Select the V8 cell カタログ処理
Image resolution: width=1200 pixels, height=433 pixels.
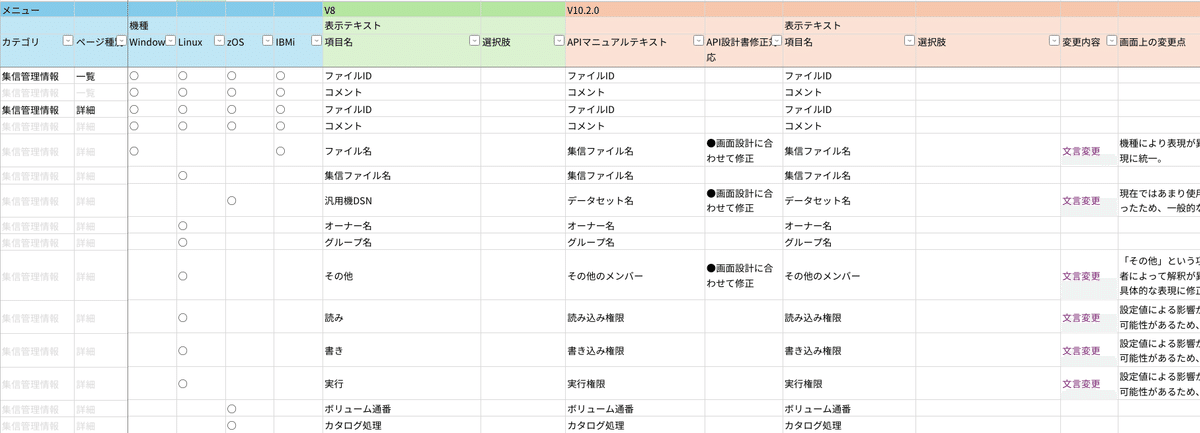tap(401, 425)
